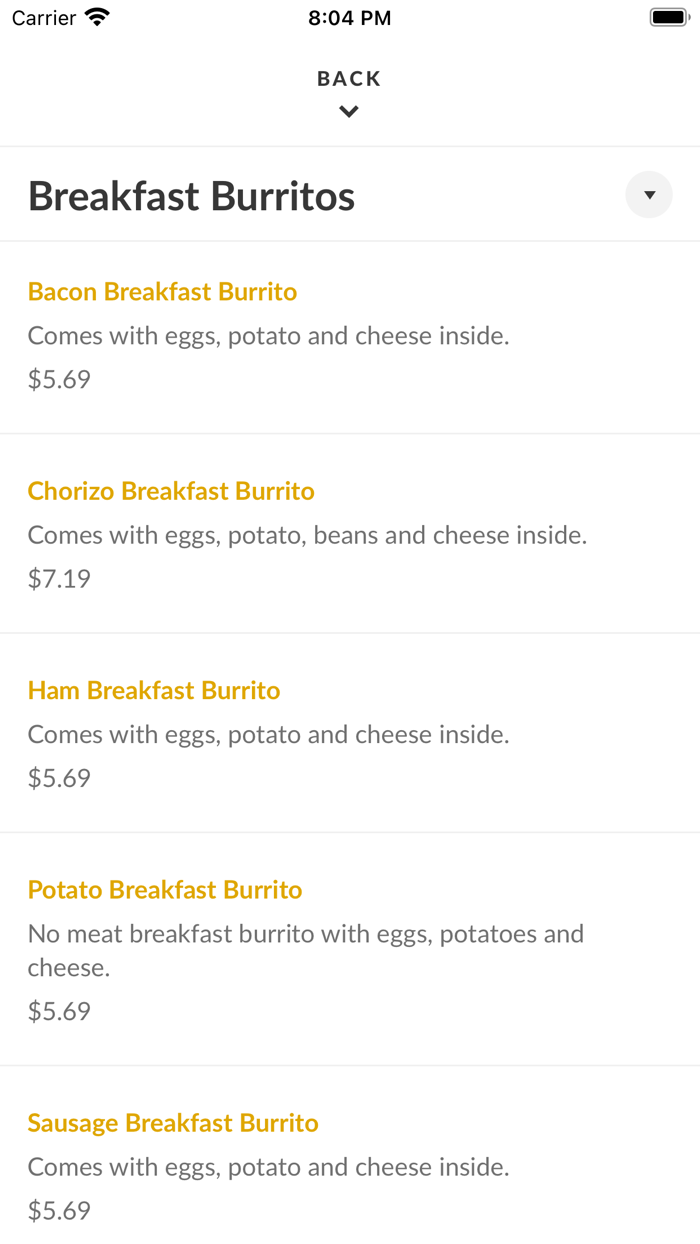Tap the Sausage burrito $5.69 price

[x=59, y=1211]
